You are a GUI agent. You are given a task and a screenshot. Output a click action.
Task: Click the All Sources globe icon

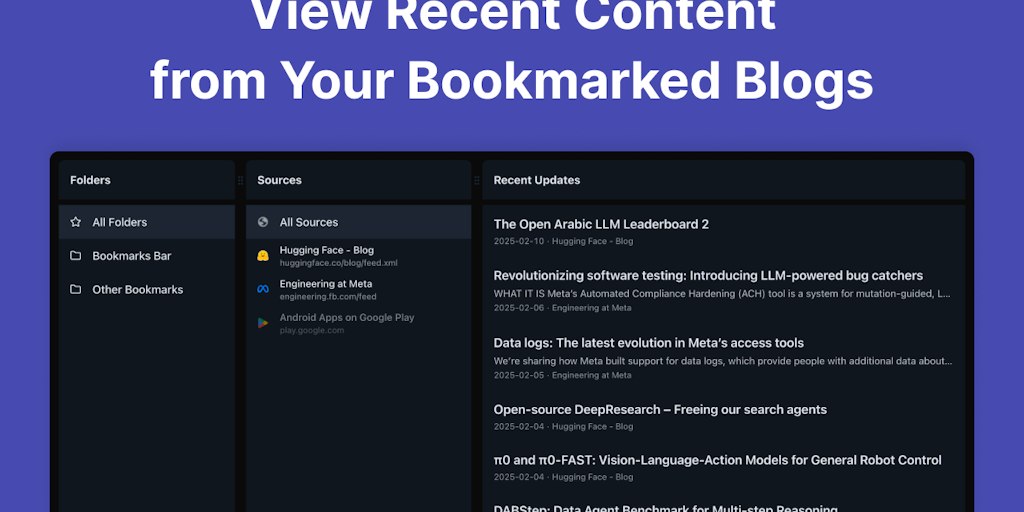(263, 222)
